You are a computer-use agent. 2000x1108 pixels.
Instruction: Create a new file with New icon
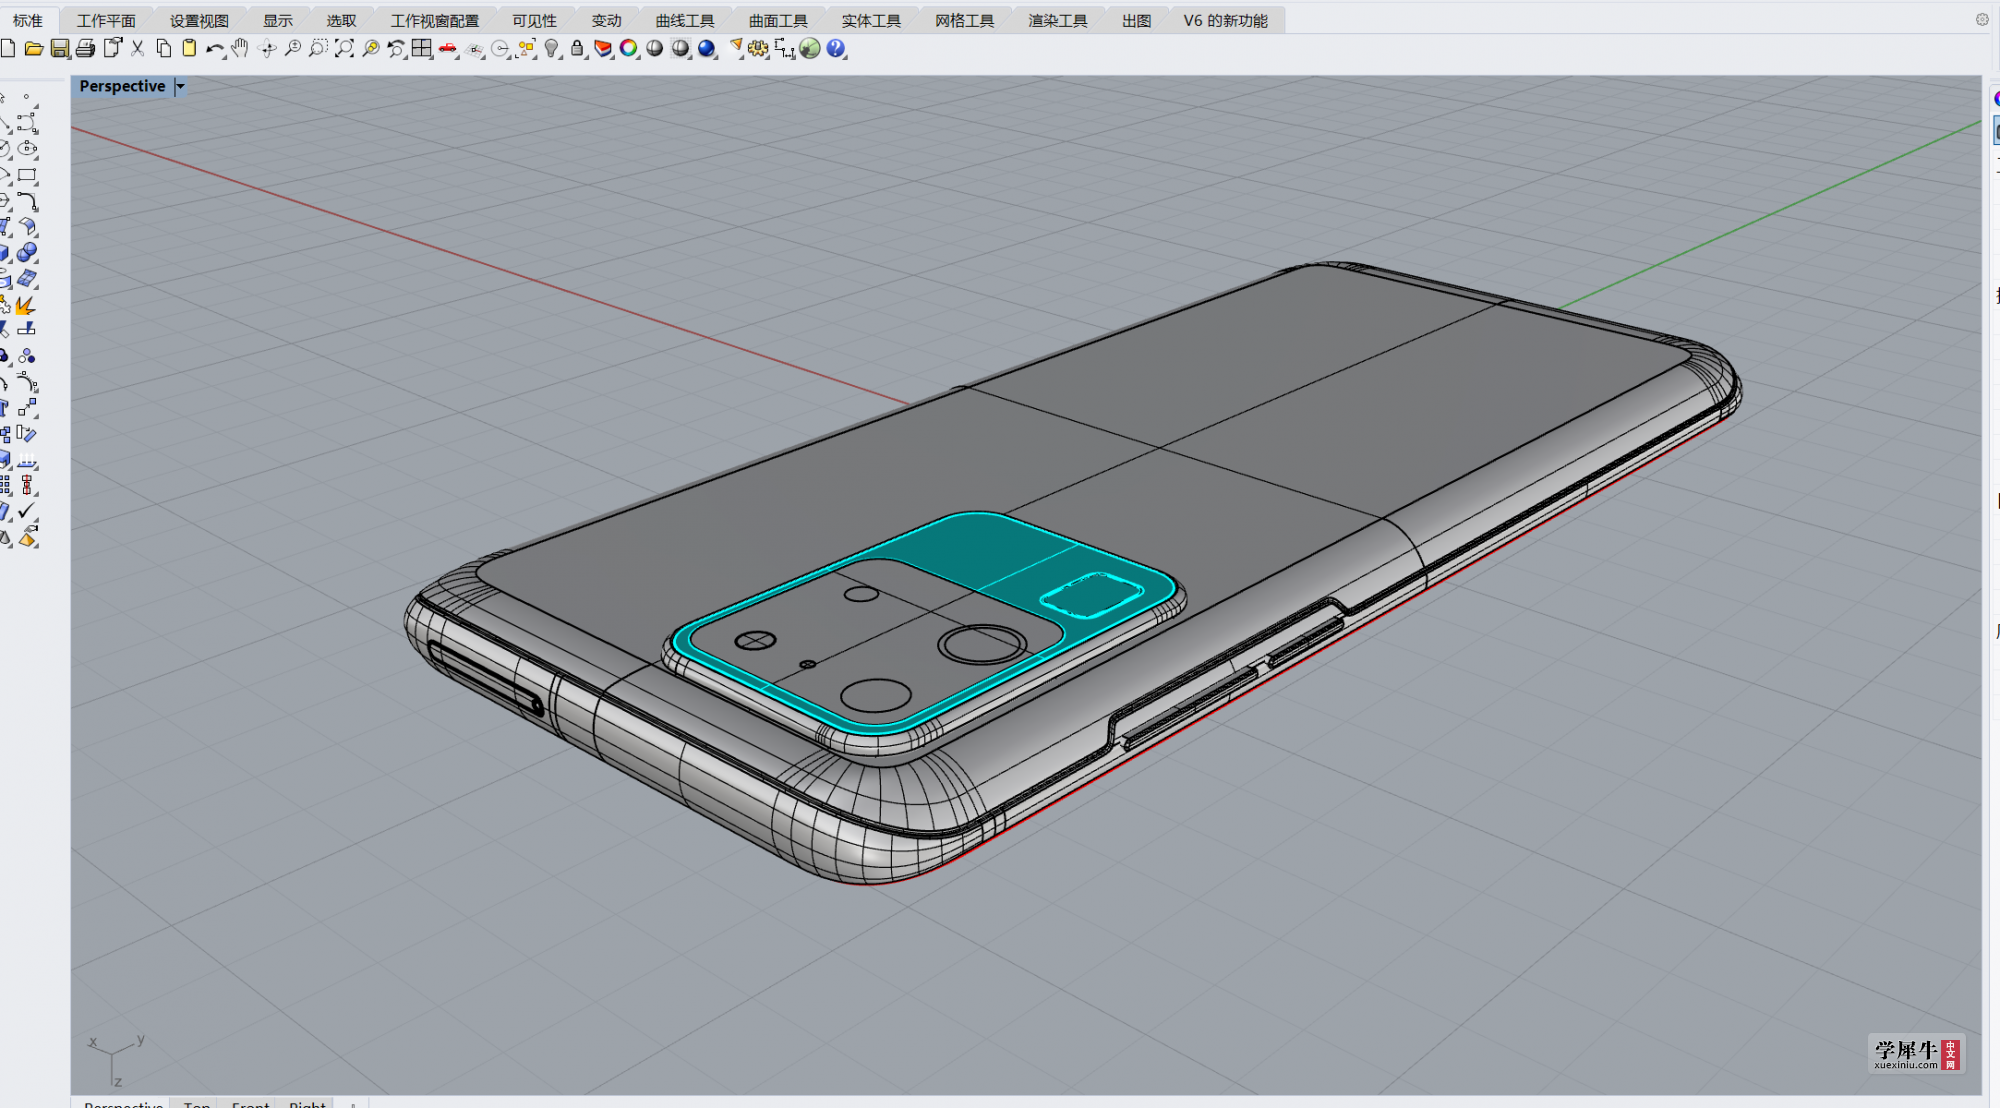tap(8, 48)
